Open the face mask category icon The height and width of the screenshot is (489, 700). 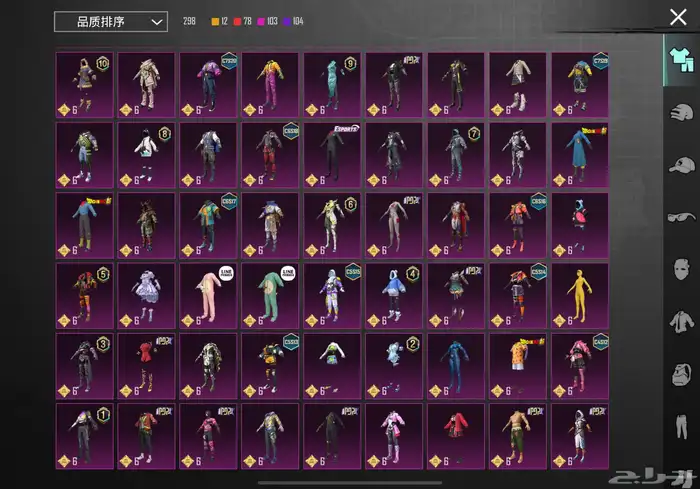point(680,269)
